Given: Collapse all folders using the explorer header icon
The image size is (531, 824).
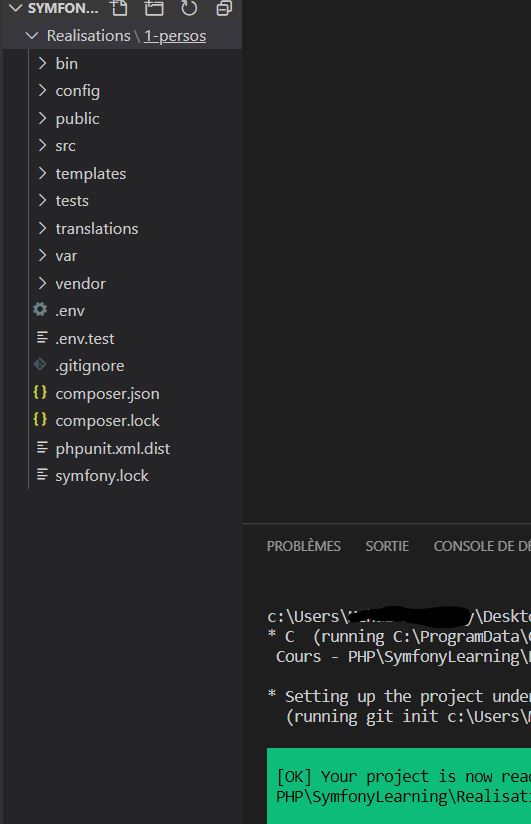Looking at the screenshot, I should click(224, 8).
